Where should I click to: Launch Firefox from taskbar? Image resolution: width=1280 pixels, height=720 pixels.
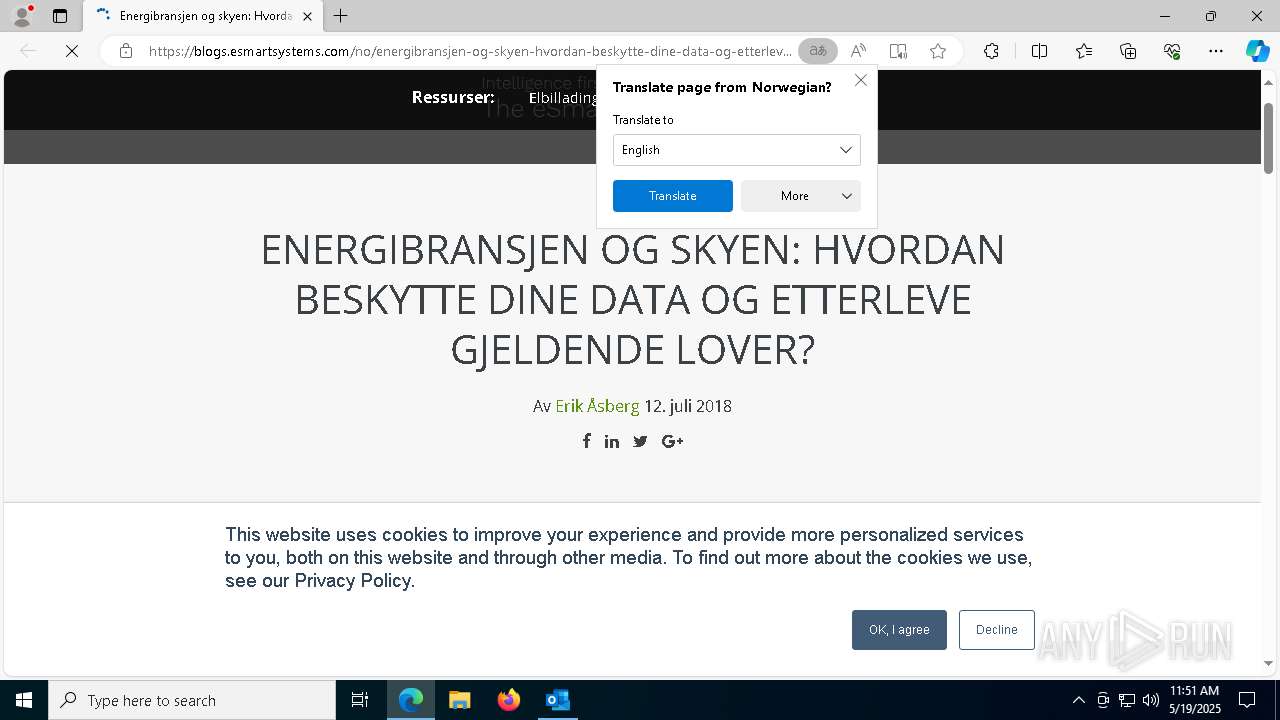pyautogui.click(x=509, y=700)
